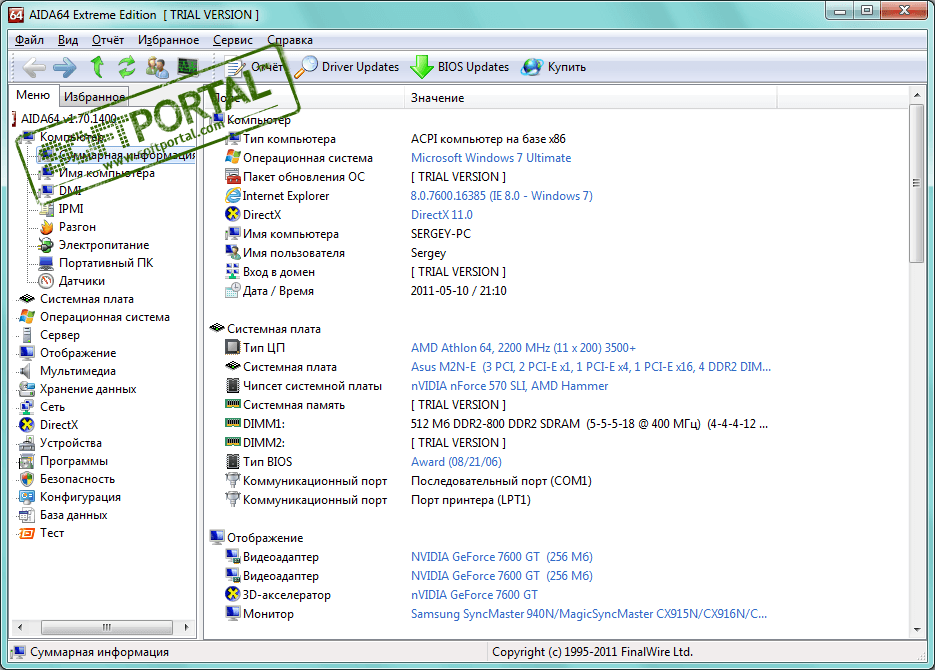The width and height of the screenshot is (935, 670).
Task: Select the Тип BIOS row label
Action: click(x=267, y=461)
